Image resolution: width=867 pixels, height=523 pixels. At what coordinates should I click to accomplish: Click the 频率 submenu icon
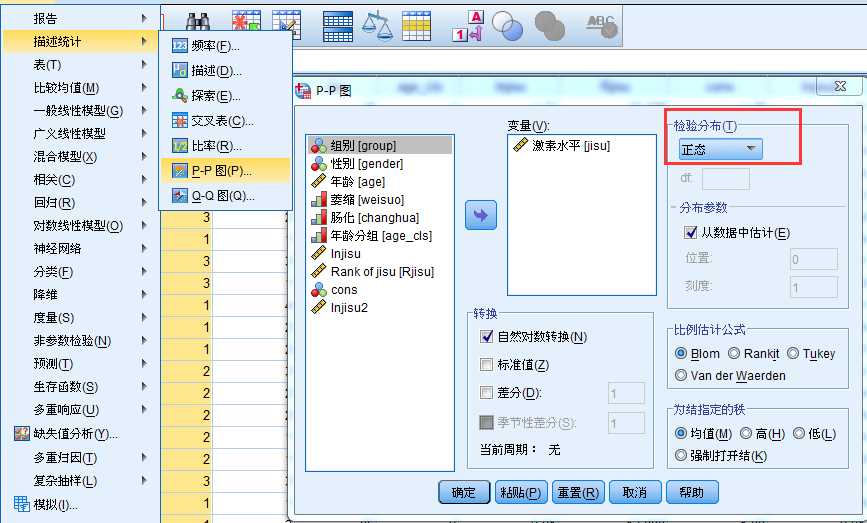click(x=180, y=45)
